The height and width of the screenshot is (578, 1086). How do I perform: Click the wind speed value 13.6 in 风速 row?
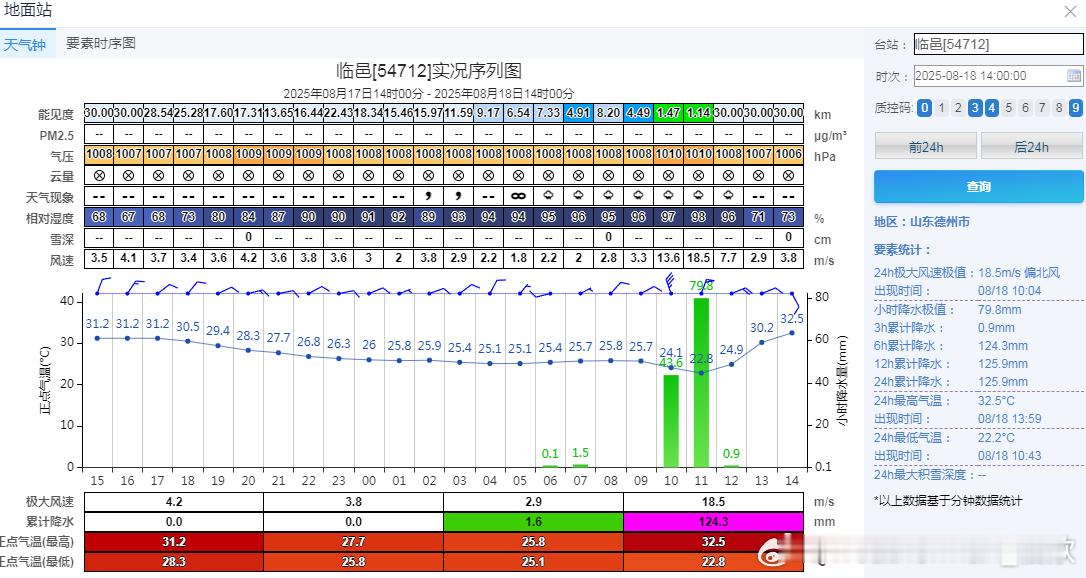pos(668,258)
